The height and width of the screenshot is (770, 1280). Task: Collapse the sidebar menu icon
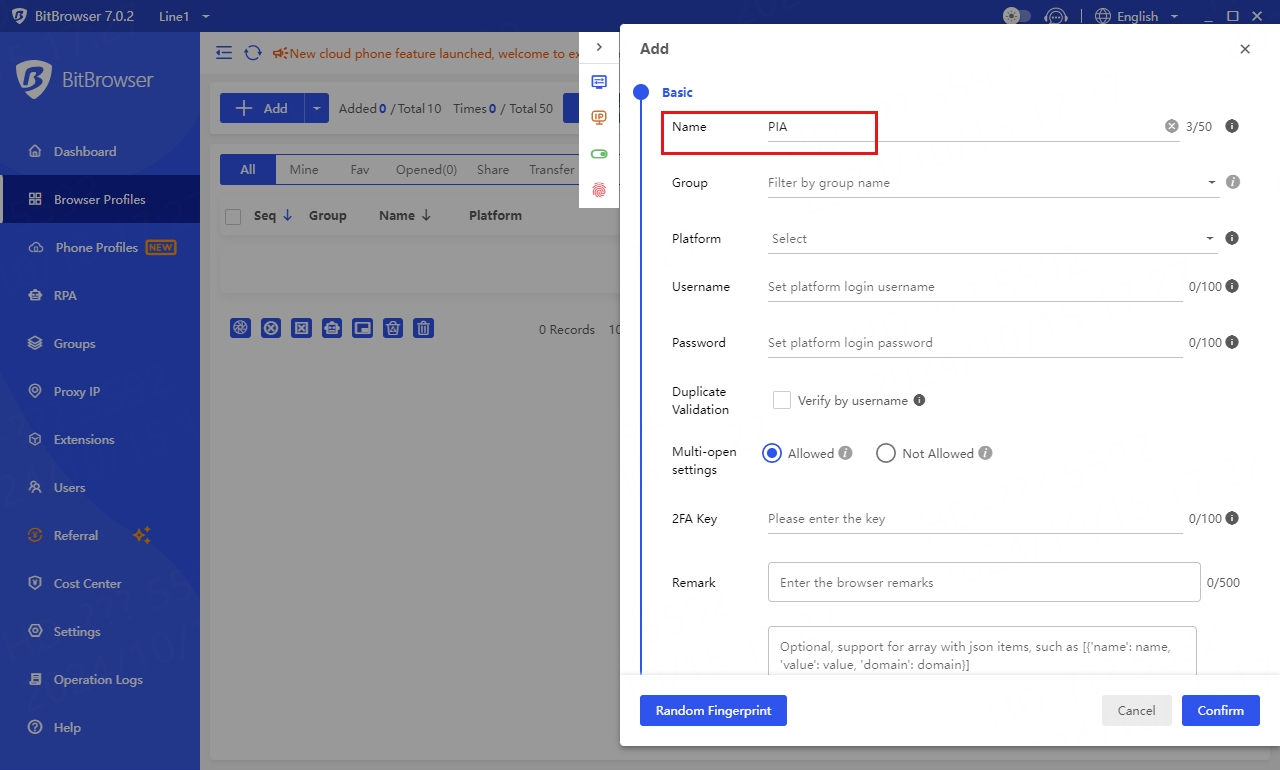coord(224,53)
